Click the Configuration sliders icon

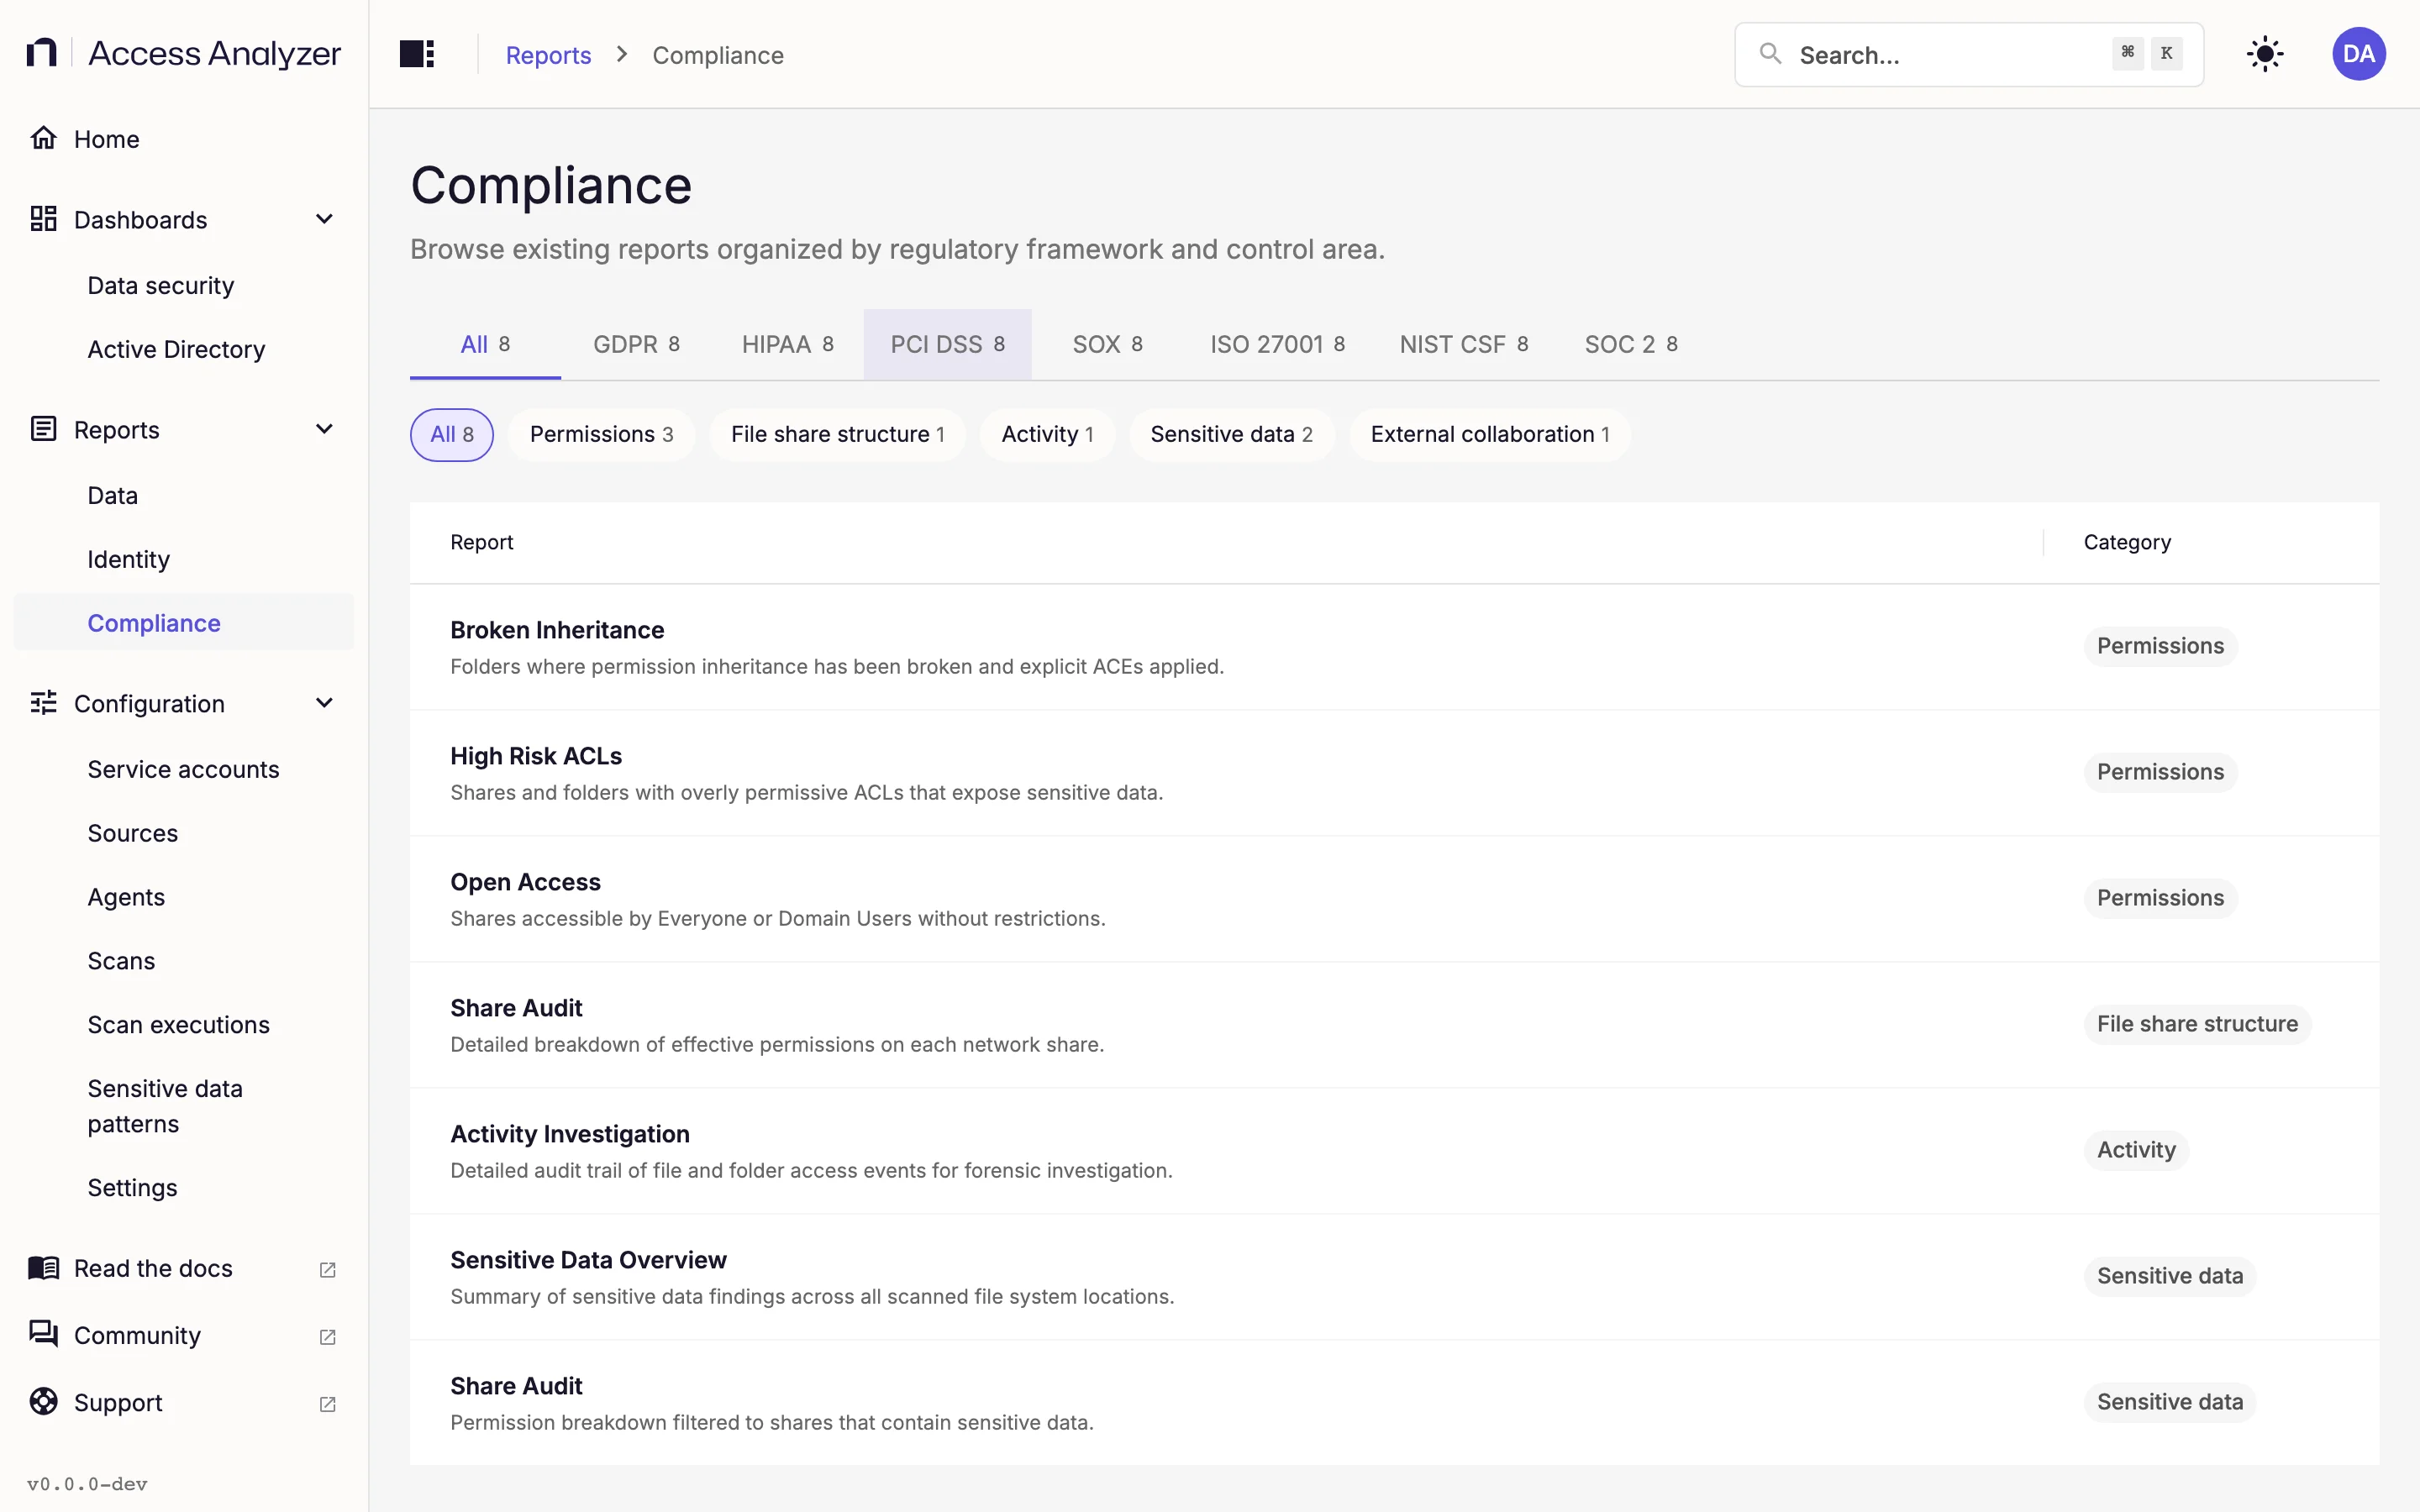(x=43, y=703)
